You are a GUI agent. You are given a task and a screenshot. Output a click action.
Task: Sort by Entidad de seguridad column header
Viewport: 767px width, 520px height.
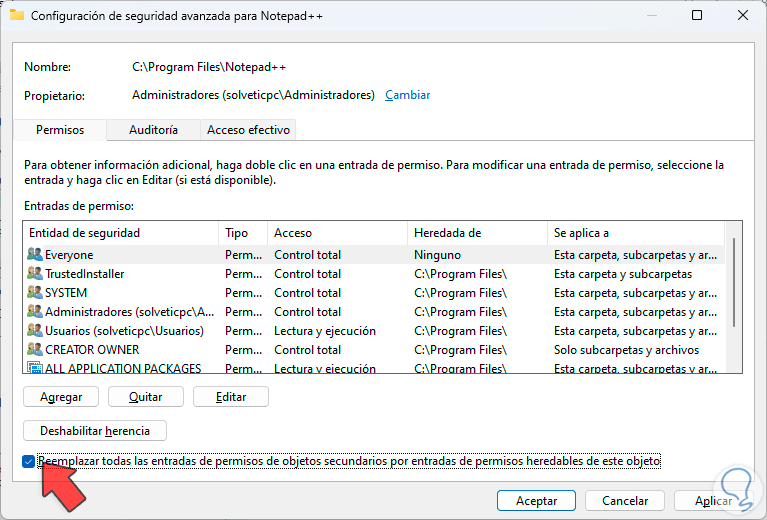120,233
